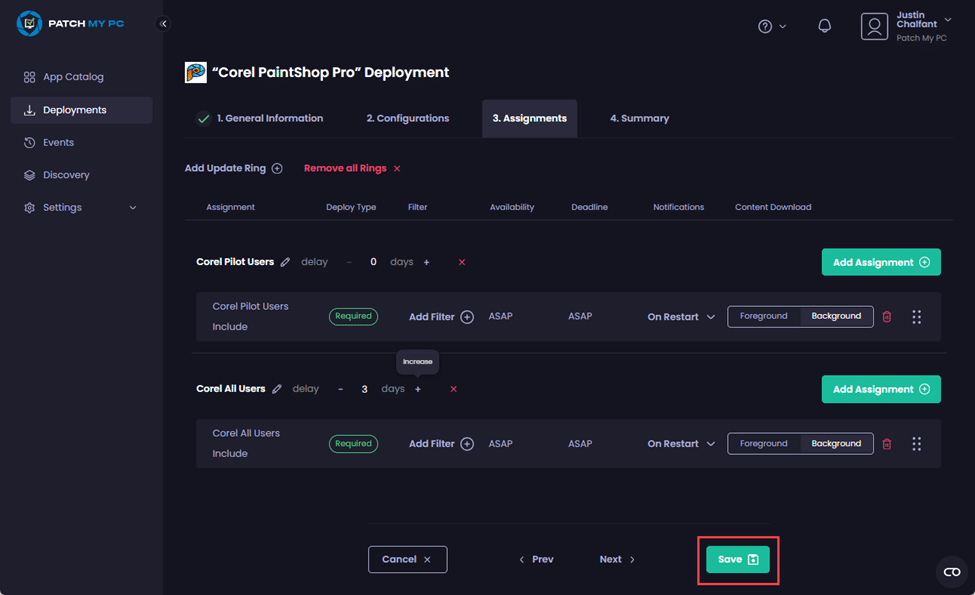Delete the Corel All Users assignment

tap(886, 444)
